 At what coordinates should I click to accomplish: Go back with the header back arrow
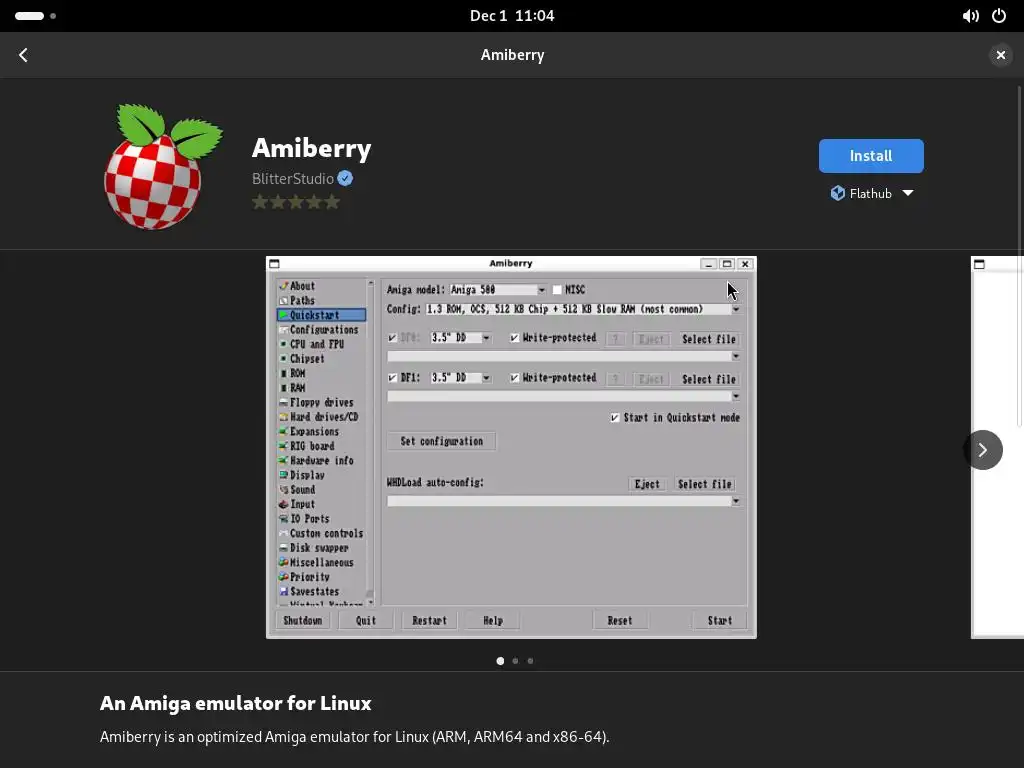coord(24,55)
